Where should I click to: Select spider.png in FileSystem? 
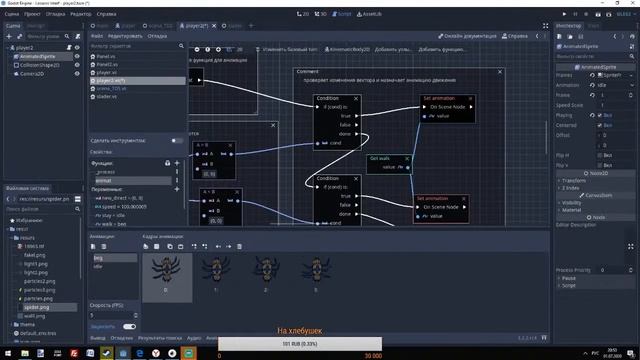(x=37, y=307)
